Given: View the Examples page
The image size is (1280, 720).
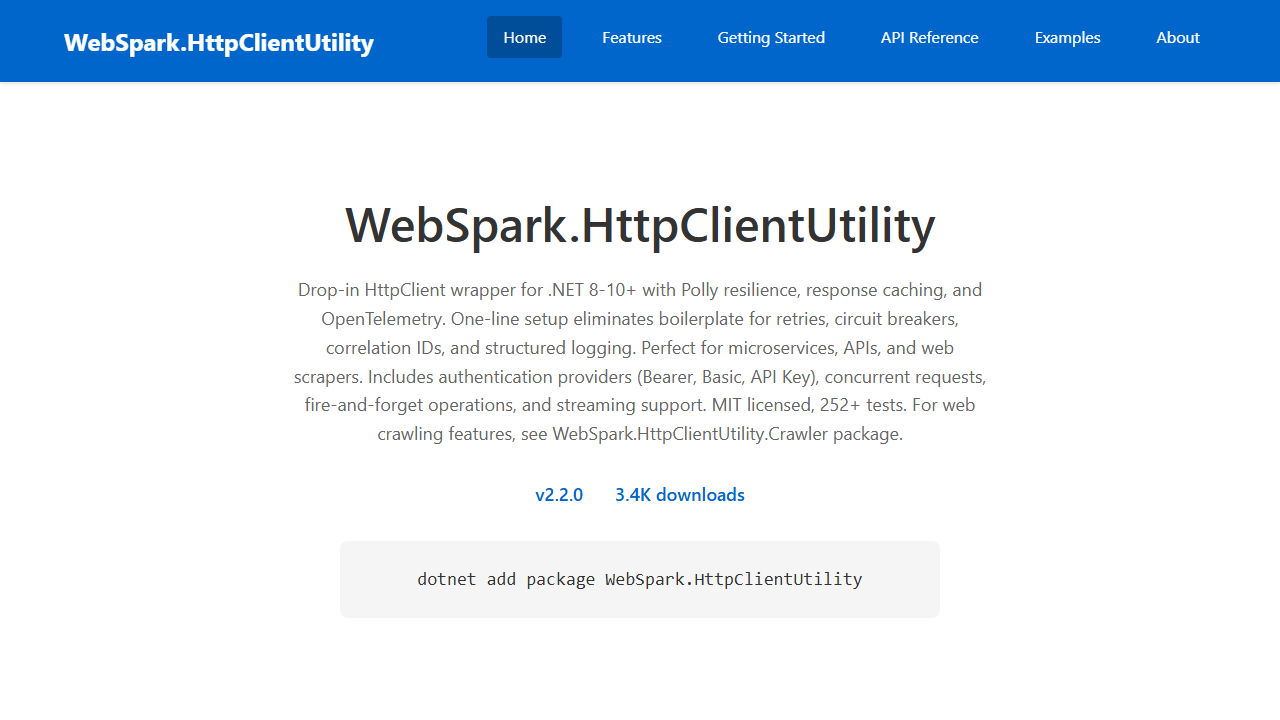Looking at the screenshot, I should (x=1067, y=37).
